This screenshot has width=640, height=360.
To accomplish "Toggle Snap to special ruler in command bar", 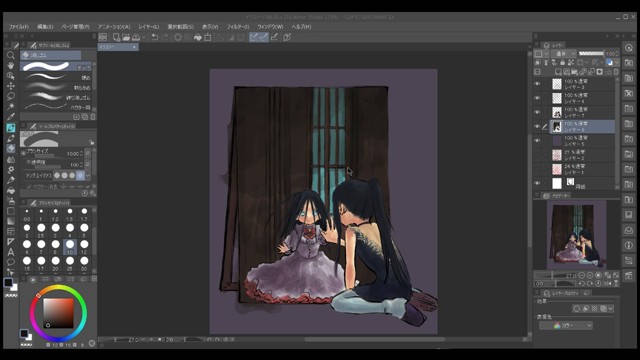I will (x=264, y=37).
